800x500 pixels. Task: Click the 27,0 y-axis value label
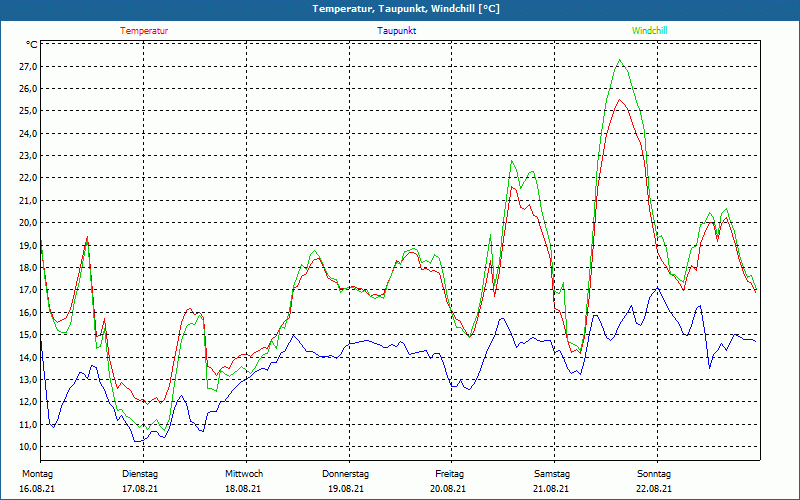[27, 66]
